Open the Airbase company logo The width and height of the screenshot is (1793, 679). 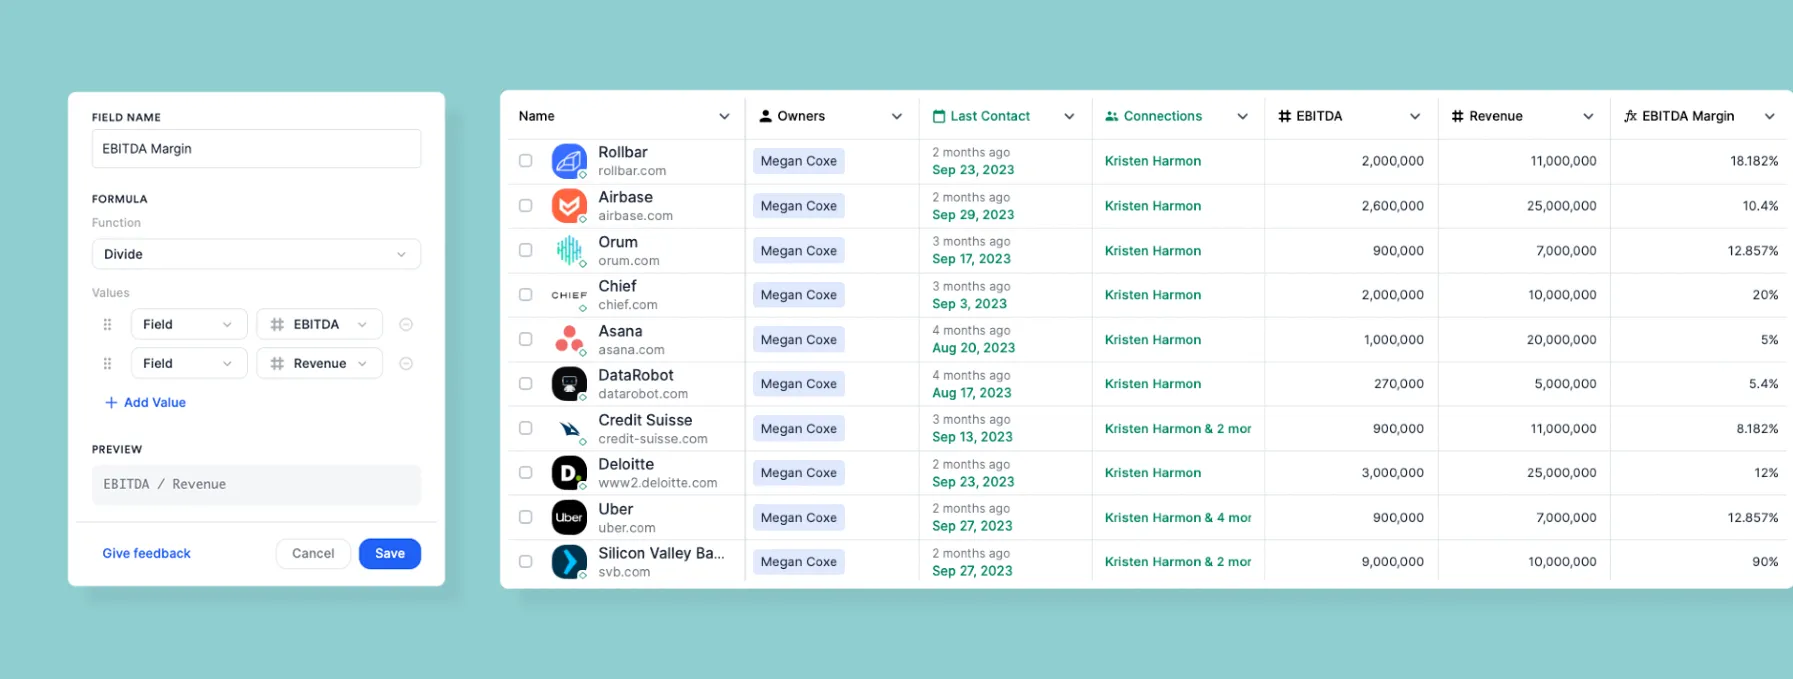[x=569, y=206]
